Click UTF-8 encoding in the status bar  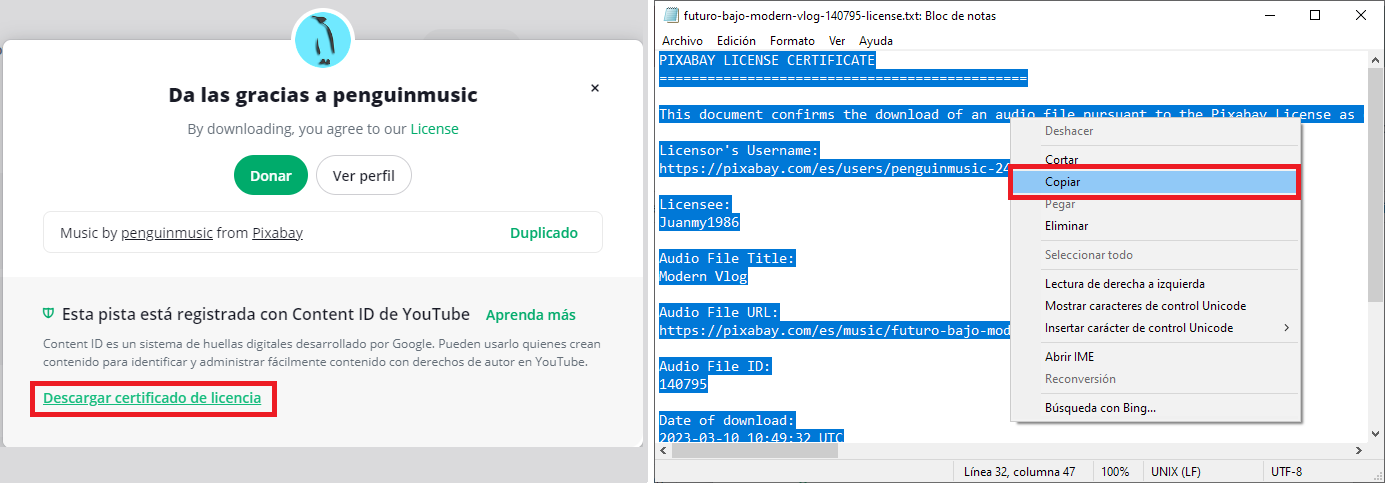tap(1286, 472)
